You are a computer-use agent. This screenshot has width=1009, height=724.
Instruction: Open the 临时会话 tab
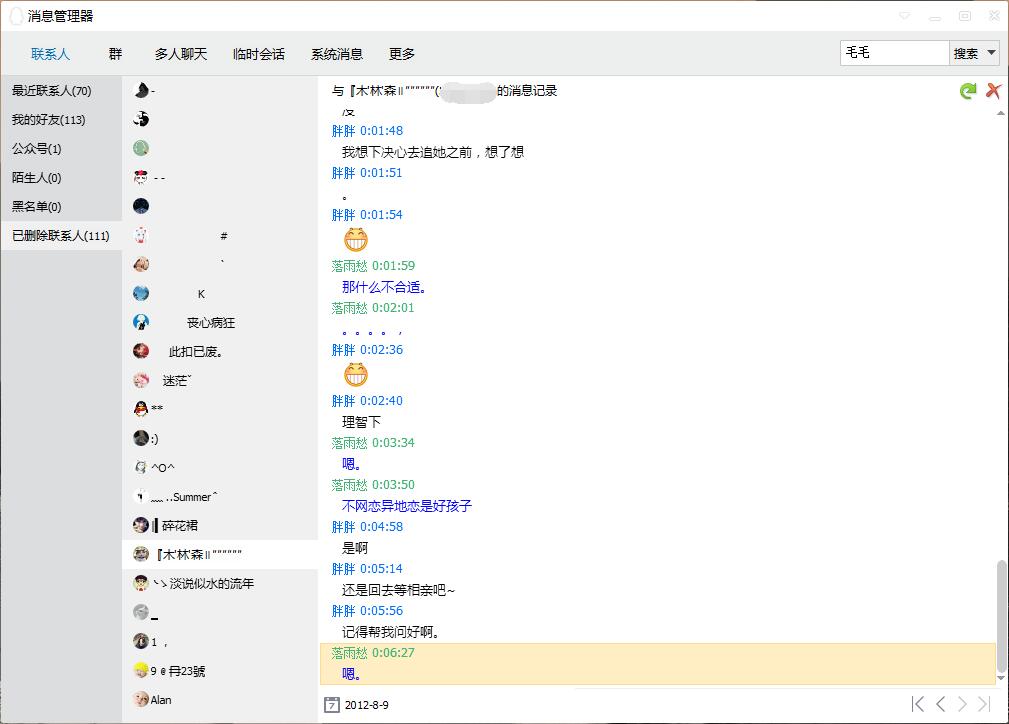click(259, 54)
